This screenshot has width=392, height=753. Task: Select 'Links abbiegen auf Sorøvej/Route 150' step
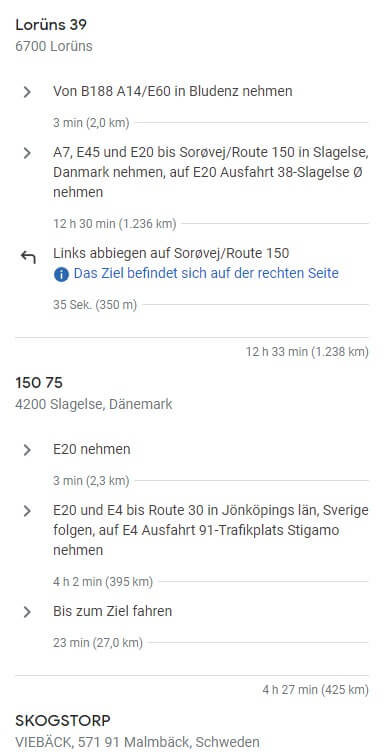point(171,253)
